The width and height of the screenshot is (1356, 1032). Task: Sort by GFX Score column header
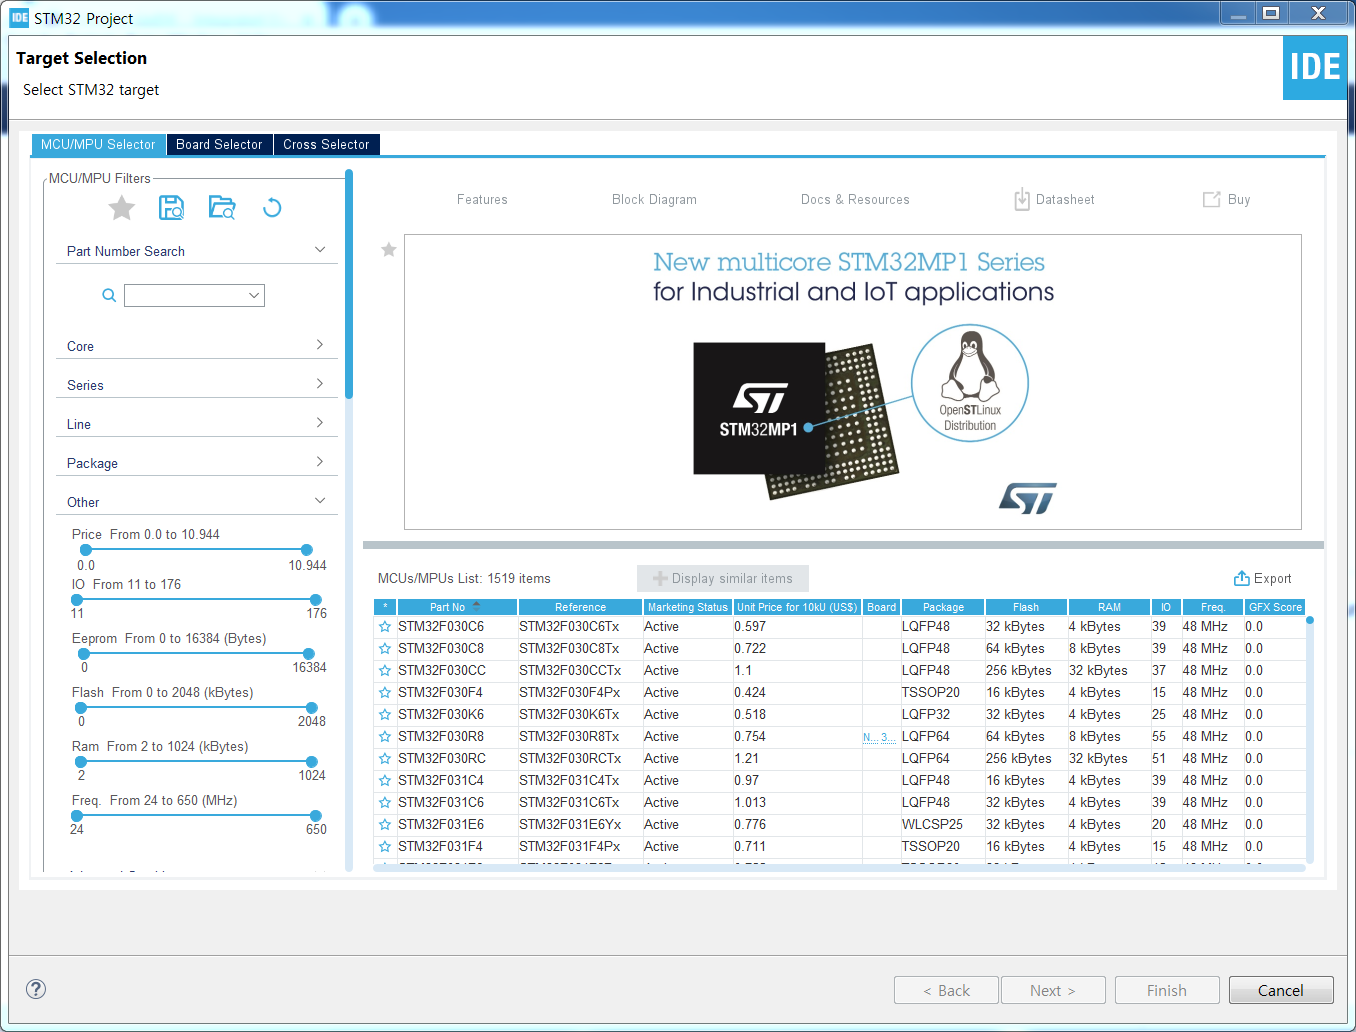coord(1275,607)
